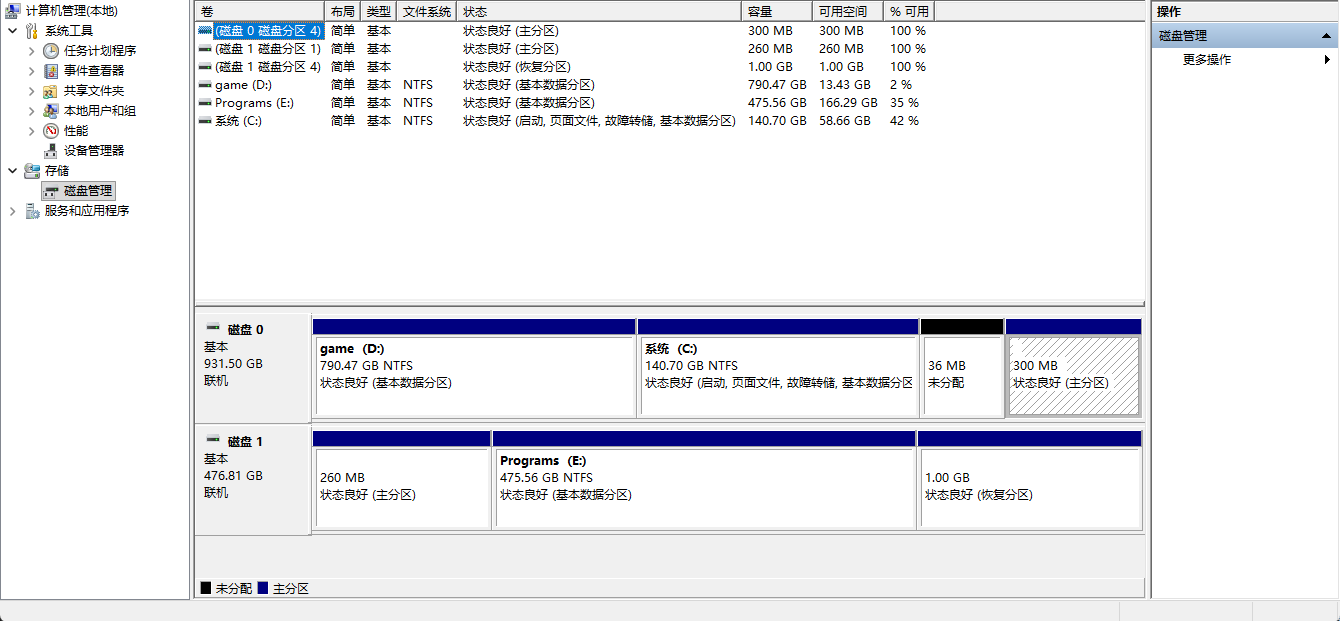The height and width of the screenshot is (621, 1340).
Task: Collapse the 磁盘管理 section in the 操作 pane
Action: [x=1326, y=36]
